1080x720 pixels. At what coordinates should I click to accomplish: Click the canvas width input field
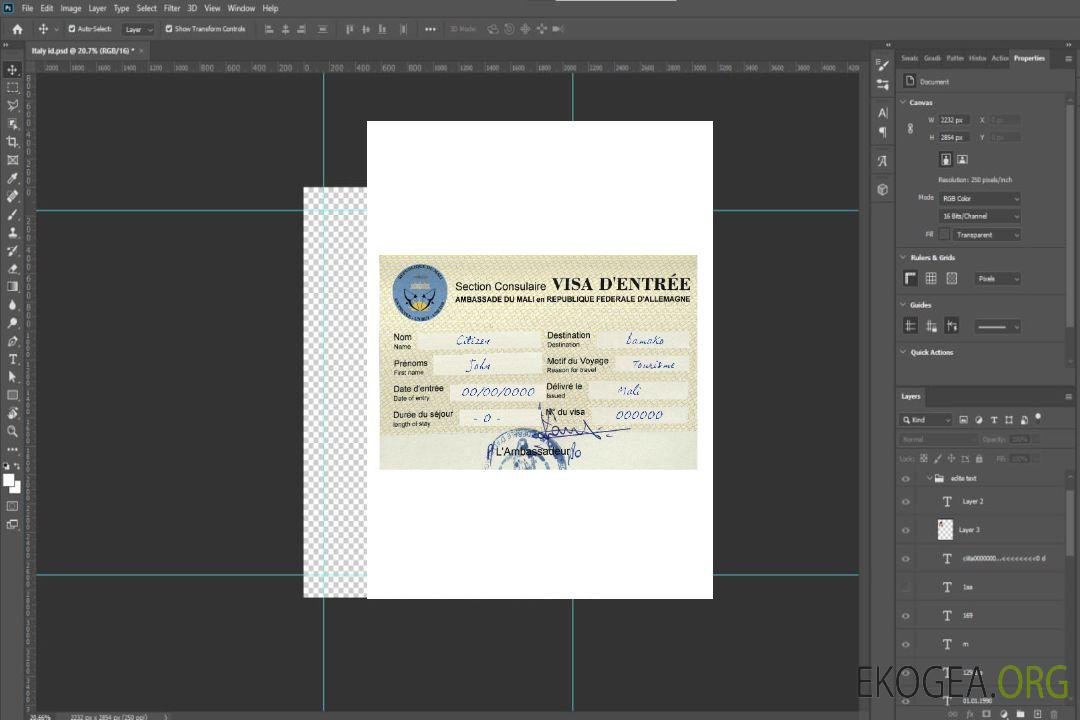point(954,120)
